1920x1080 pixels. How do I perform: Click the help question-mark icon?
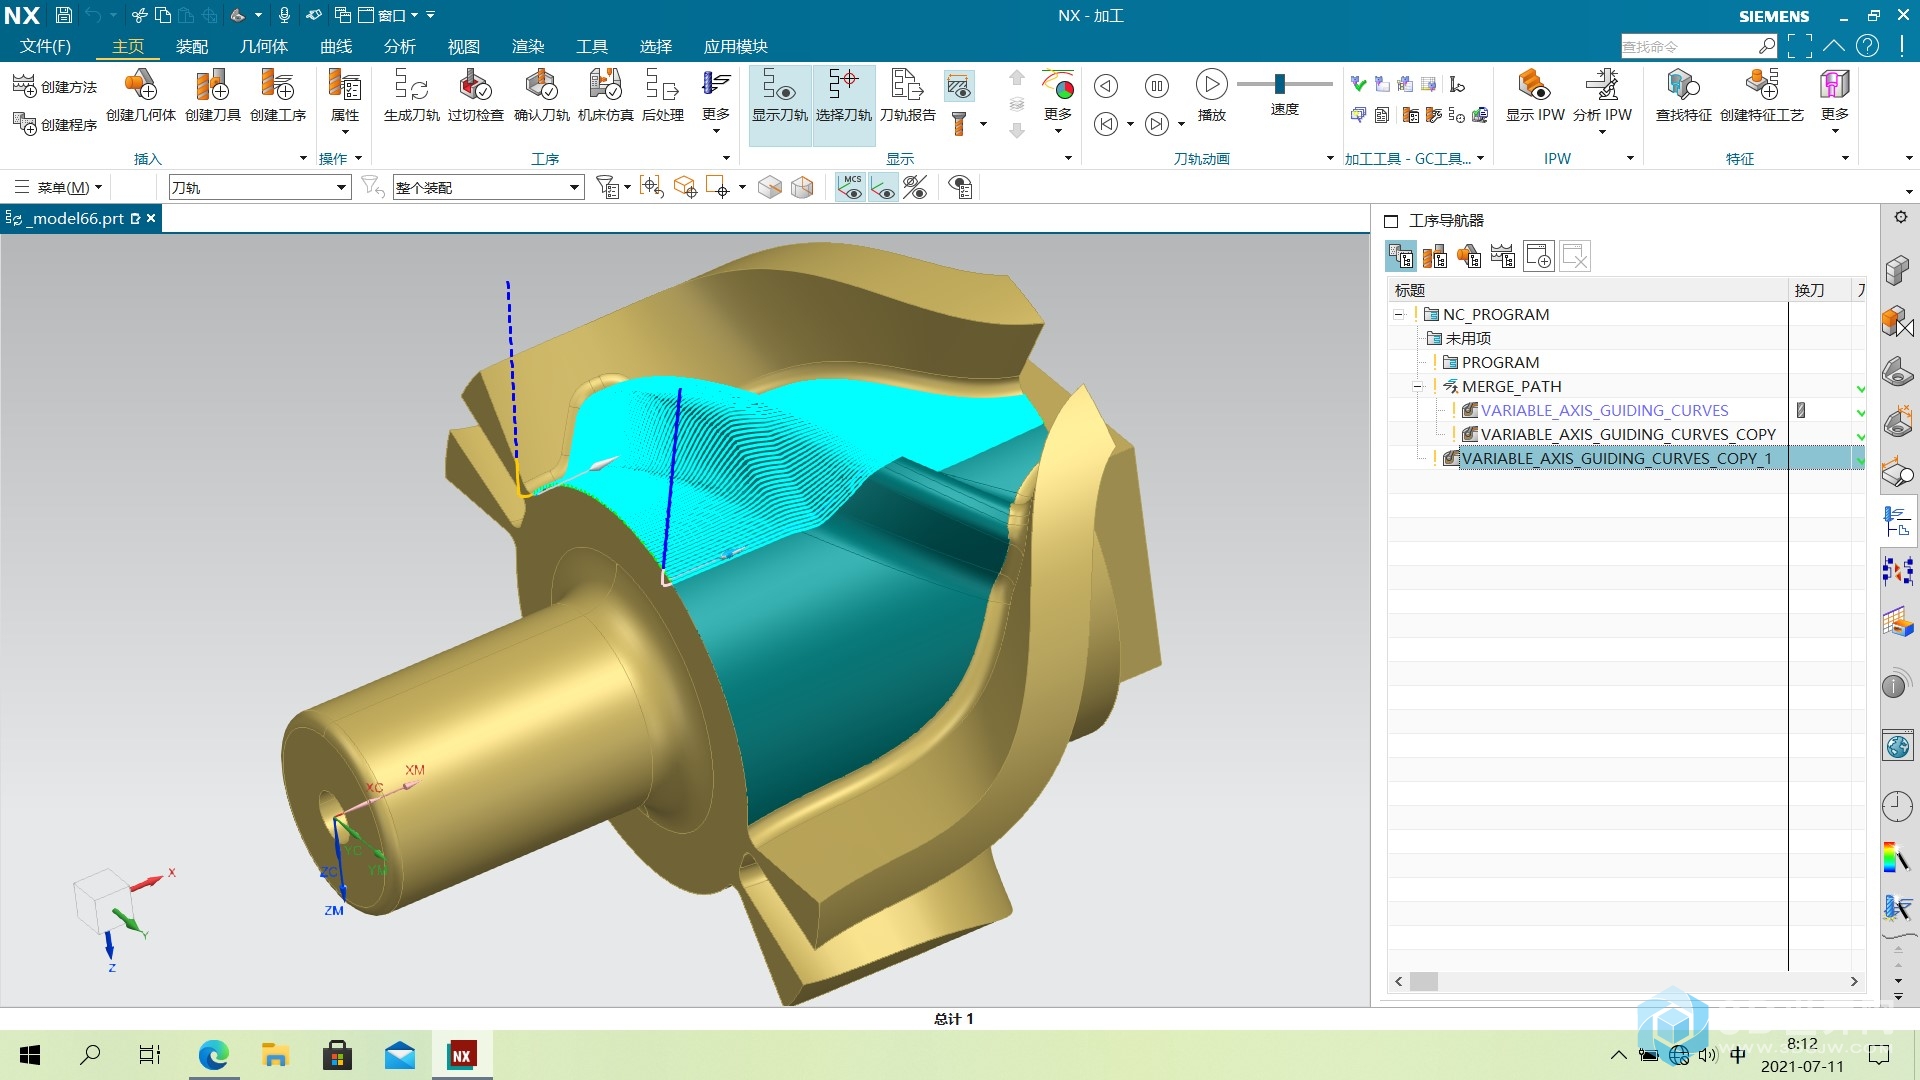[1867, 46]
